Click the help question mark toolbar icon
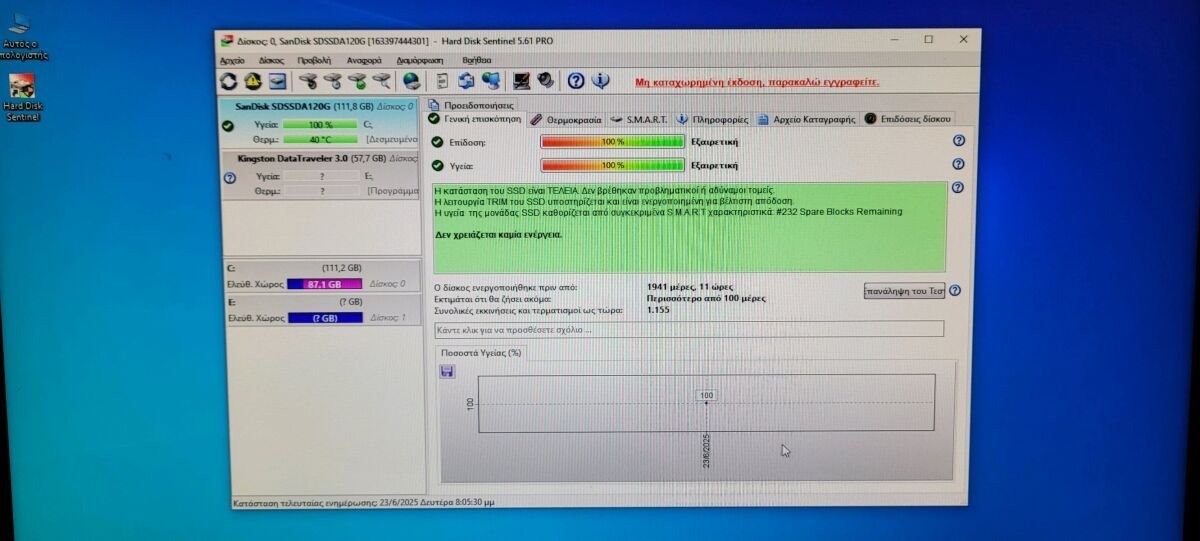1200x541 pixels. pos(576,81)
